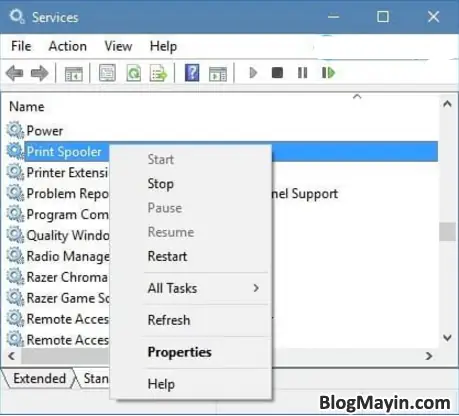Screen dimensions: 459x416
Task: Click the Stop Service square icon
Action: pyautogui.click(x=277, y=73)
